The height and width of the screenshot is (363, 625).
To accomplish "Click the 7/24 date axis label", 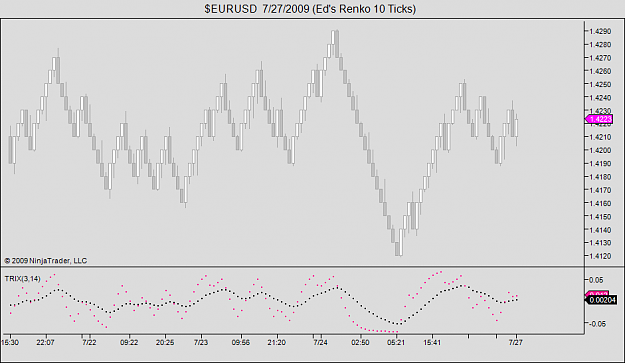I will pyautogui.click(x=320, y=343).
